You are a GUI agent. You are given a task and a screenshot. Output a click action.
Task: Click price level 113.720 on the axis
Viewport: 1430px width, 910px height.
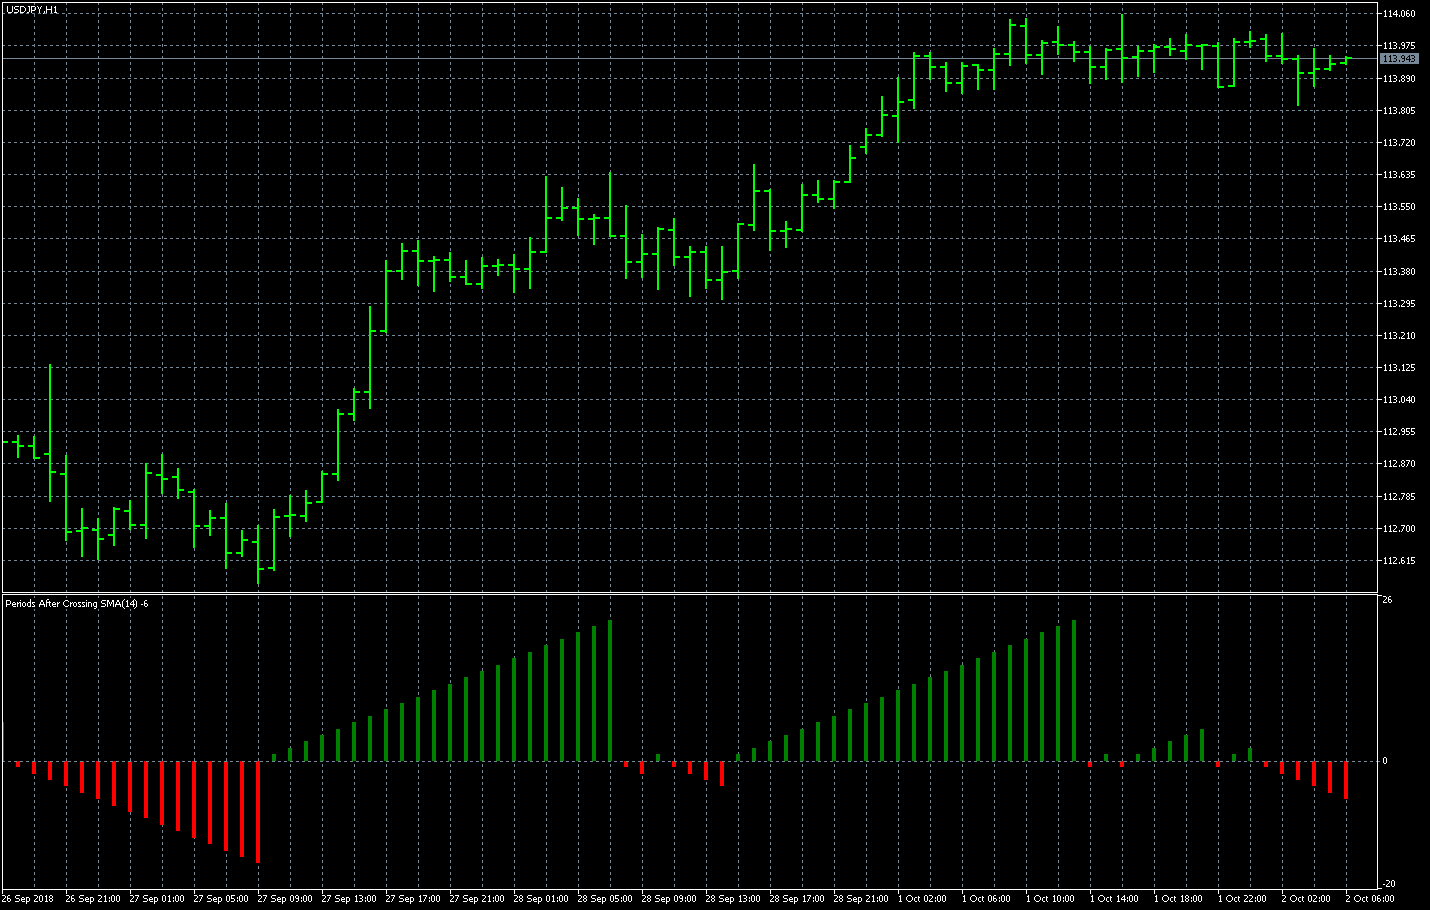(x=1399, y=143)
